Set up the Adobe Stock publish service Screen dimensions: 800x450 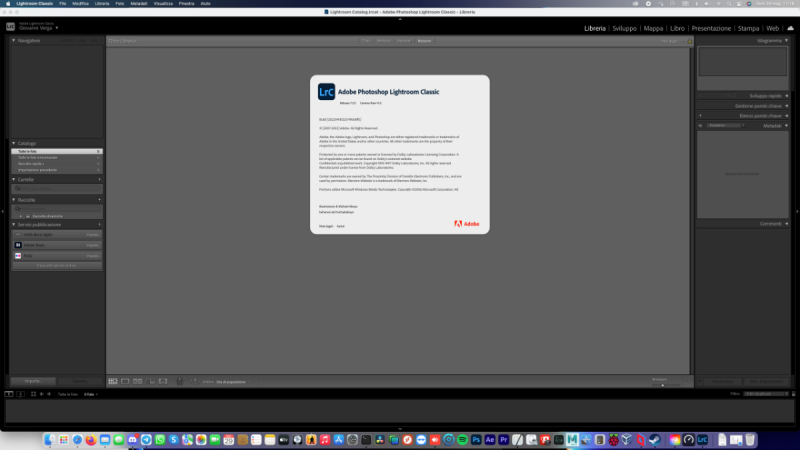[x=93, y=245]
